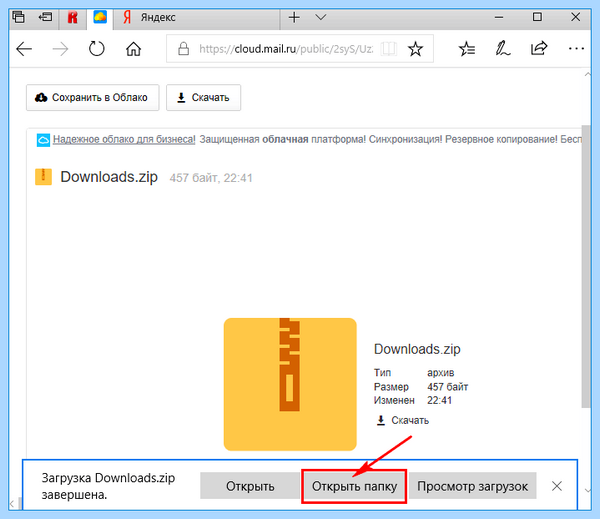Open a new tab with plus
This screenshot has height=519, width=600.
pyautogui.click(x=294, y=17)
